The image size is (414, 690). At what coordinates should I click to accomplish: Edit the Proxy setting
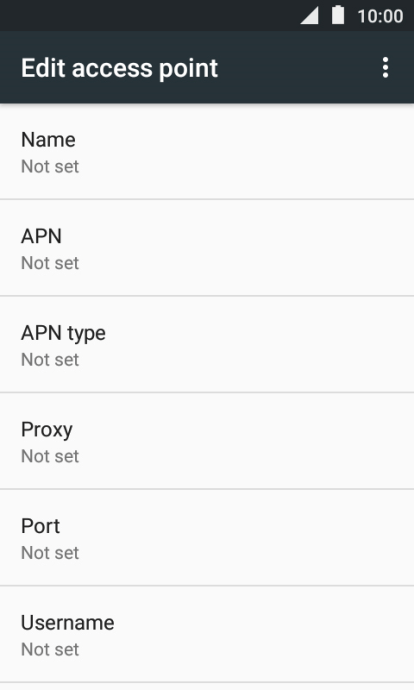pos(207,441)
